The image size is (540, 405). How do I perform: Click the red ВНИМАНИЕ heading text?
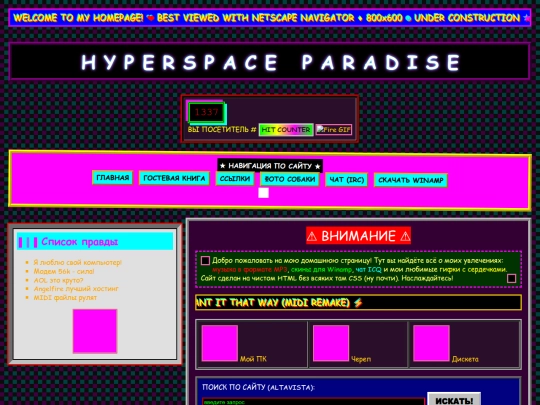point(358,236)
